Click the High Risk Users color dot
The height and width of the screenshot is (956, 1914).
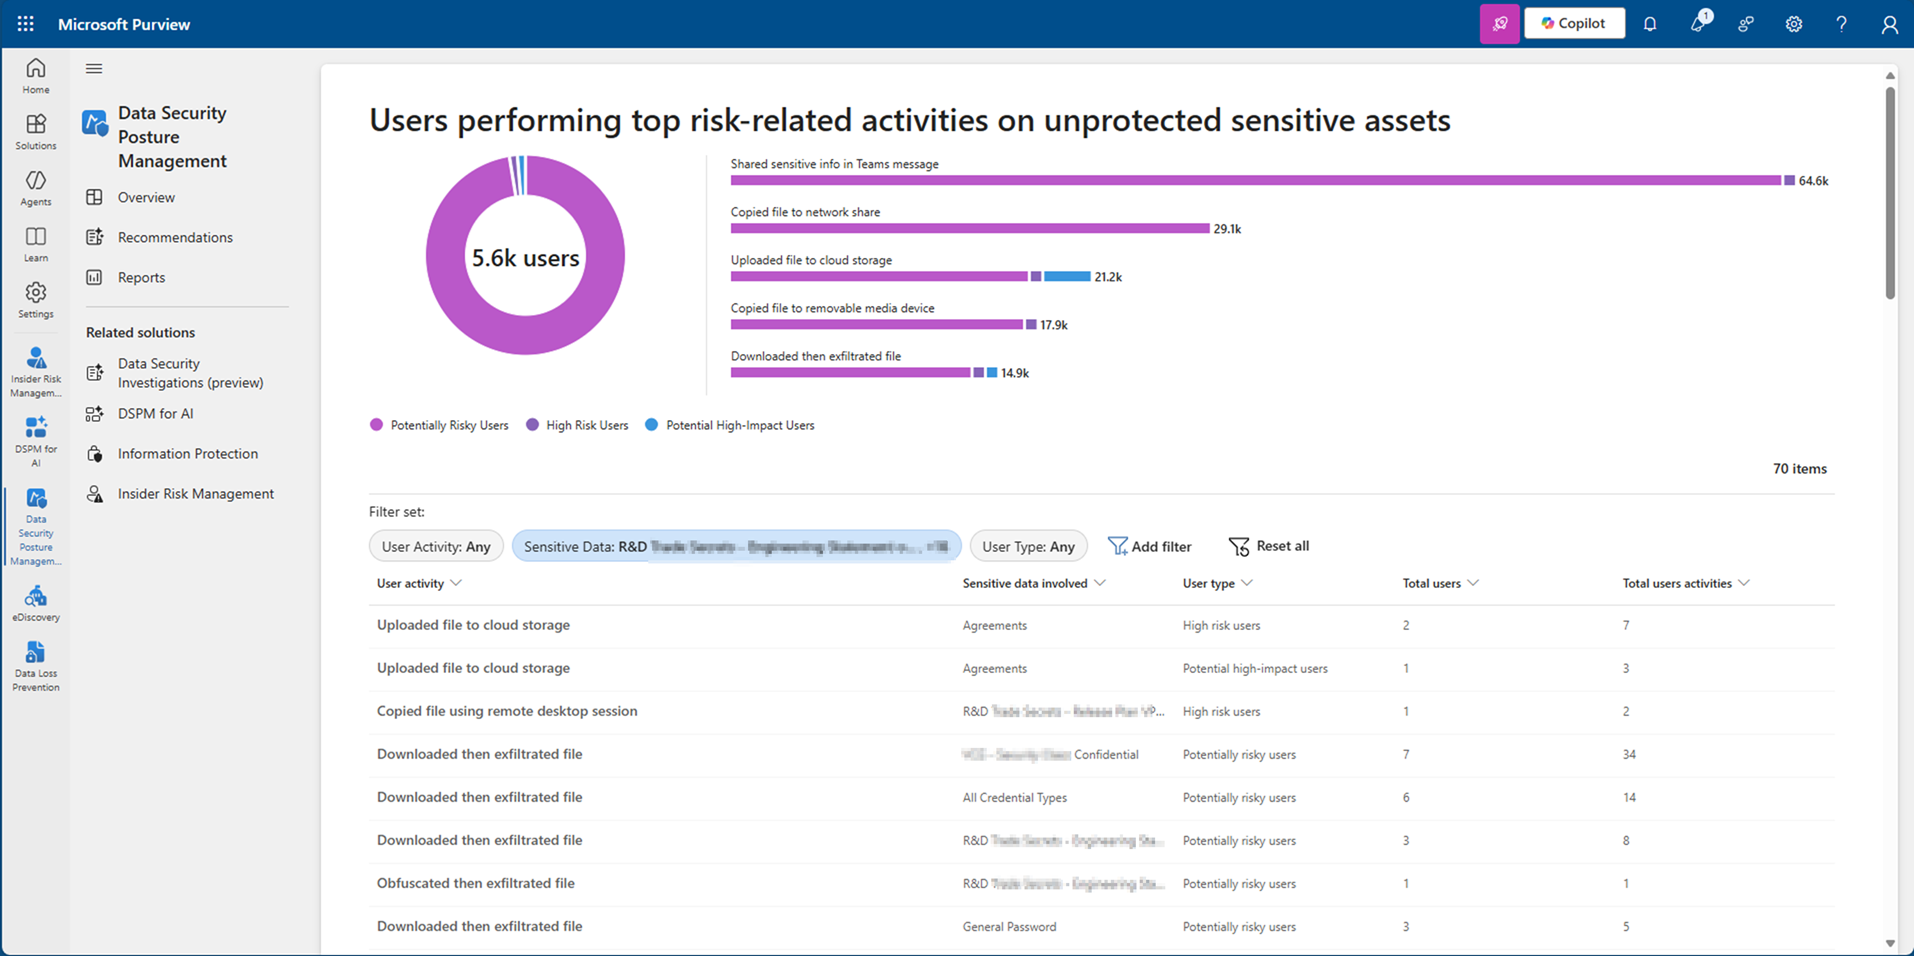point(533,425)
